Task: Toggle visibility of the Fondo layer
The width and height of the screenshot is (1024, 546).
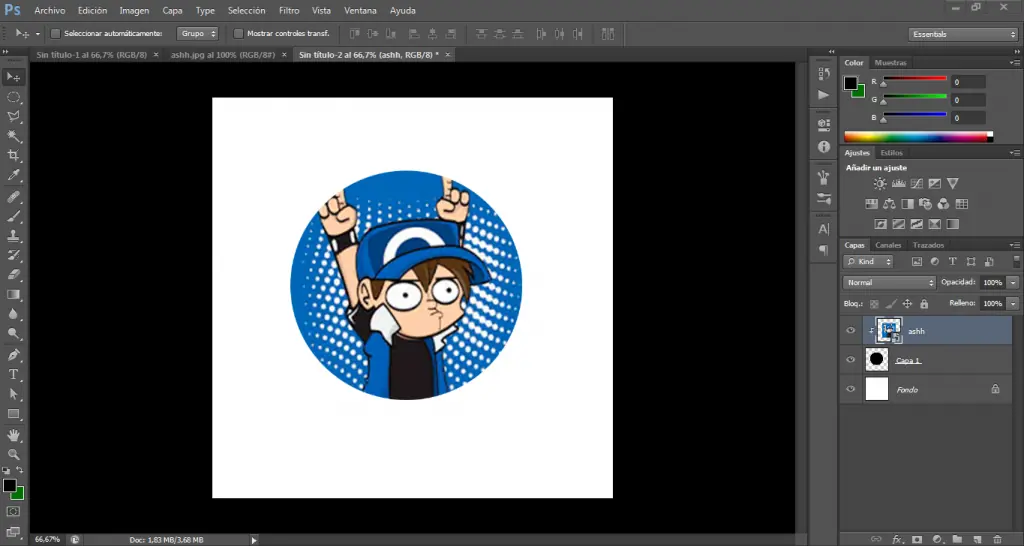Action: 850,389
